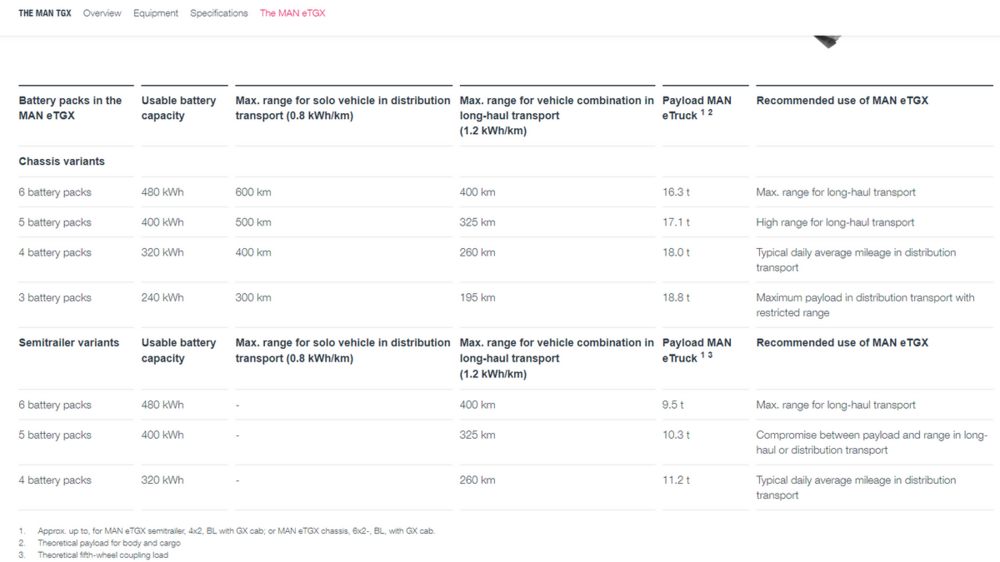Select the 11.2 t payload cell
Viewport: 1000px width, 562px height.
(676, 480)
